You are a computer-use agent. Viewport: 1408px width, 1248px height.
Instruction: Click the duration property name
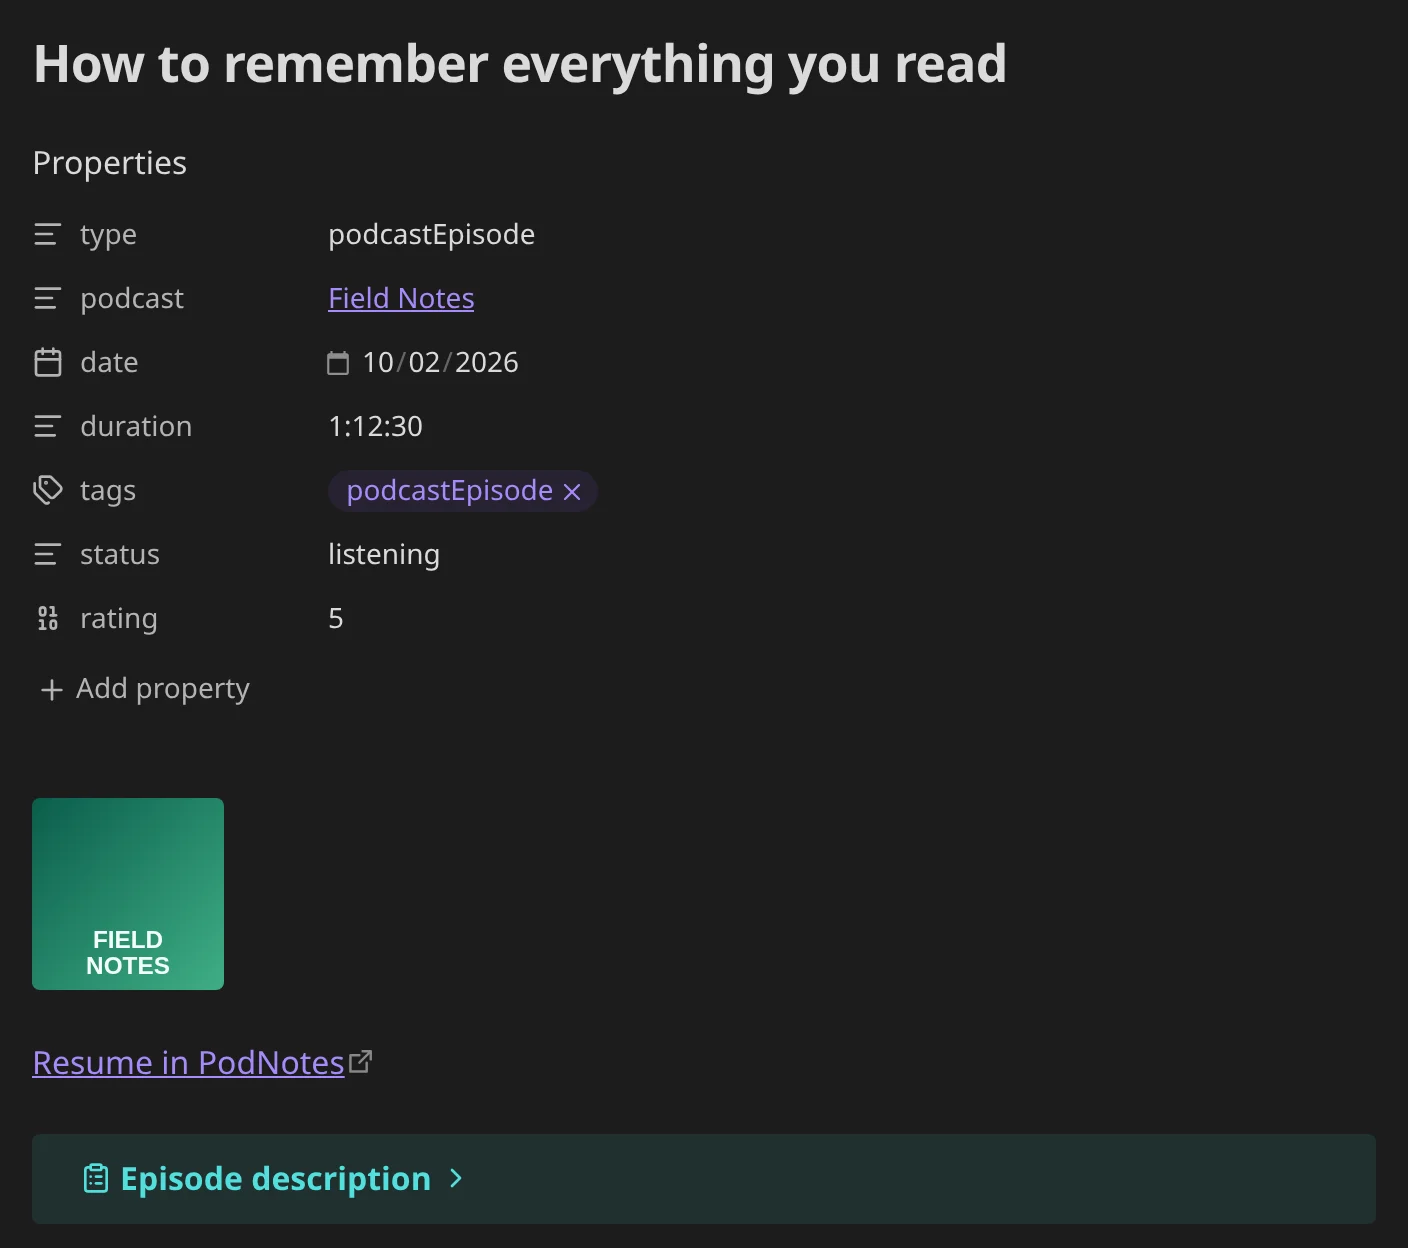coord(136,427)
